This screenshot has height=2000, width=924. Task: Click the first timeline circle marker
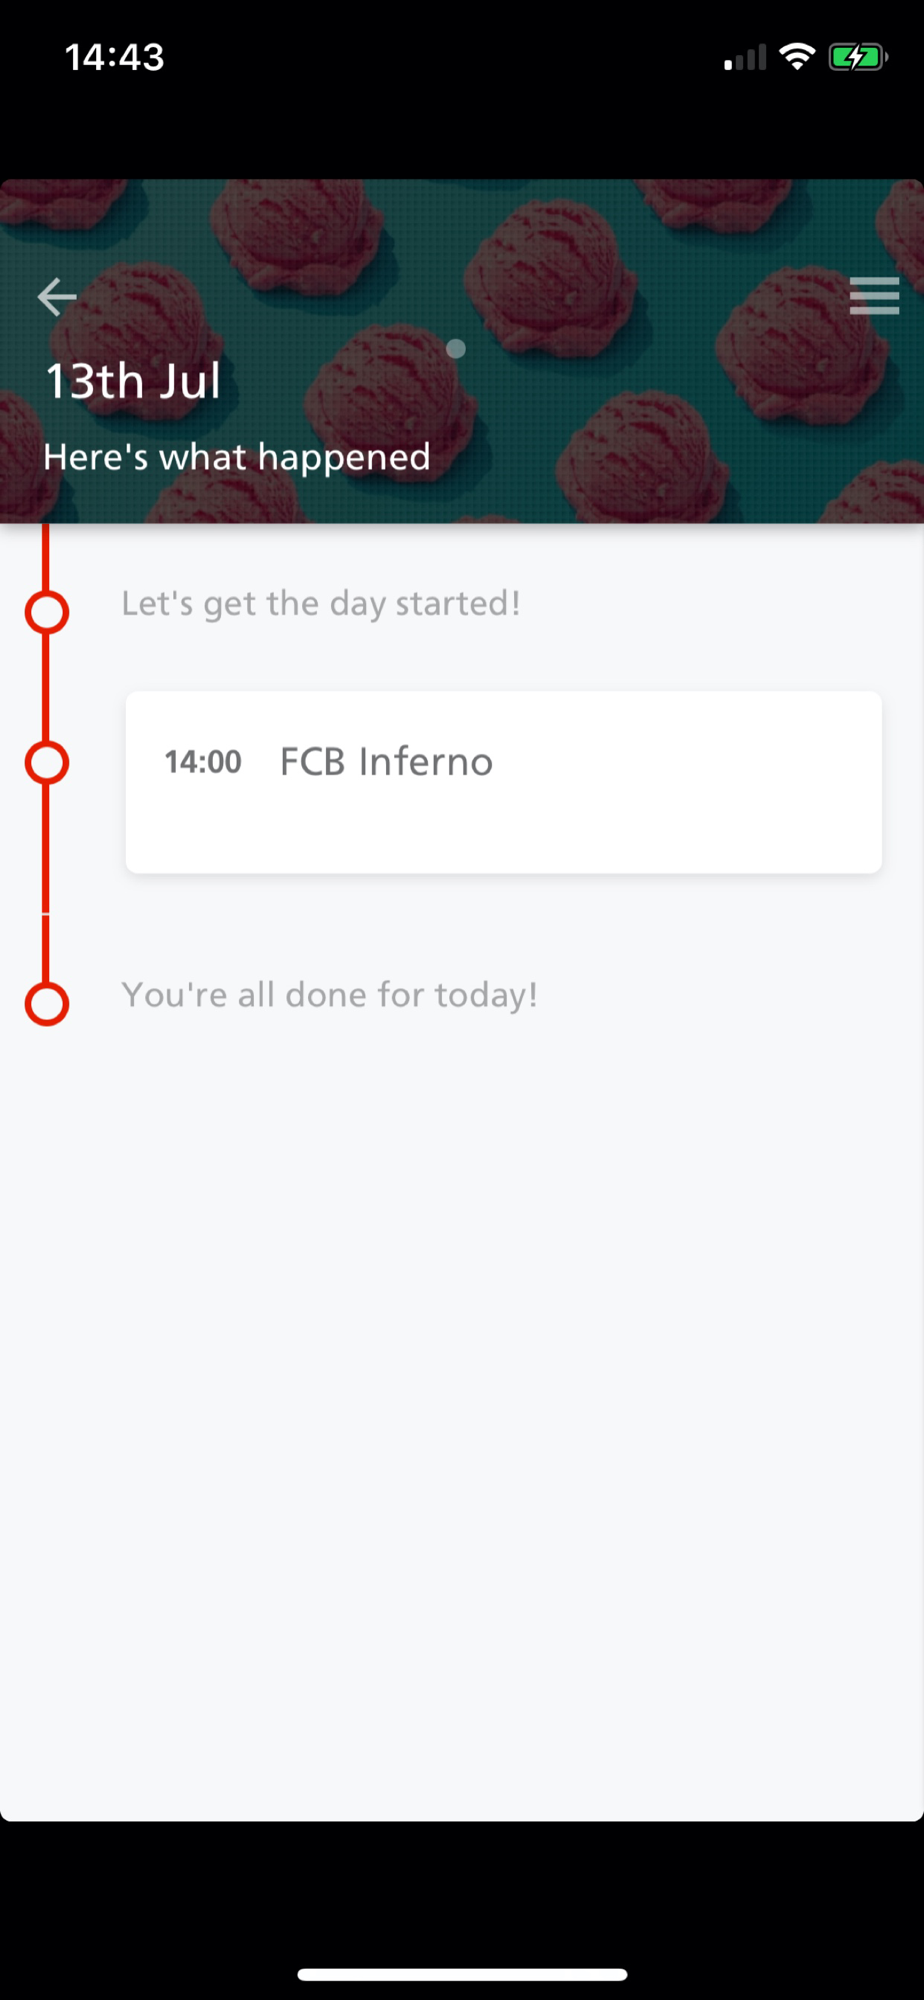pos(47,612)
